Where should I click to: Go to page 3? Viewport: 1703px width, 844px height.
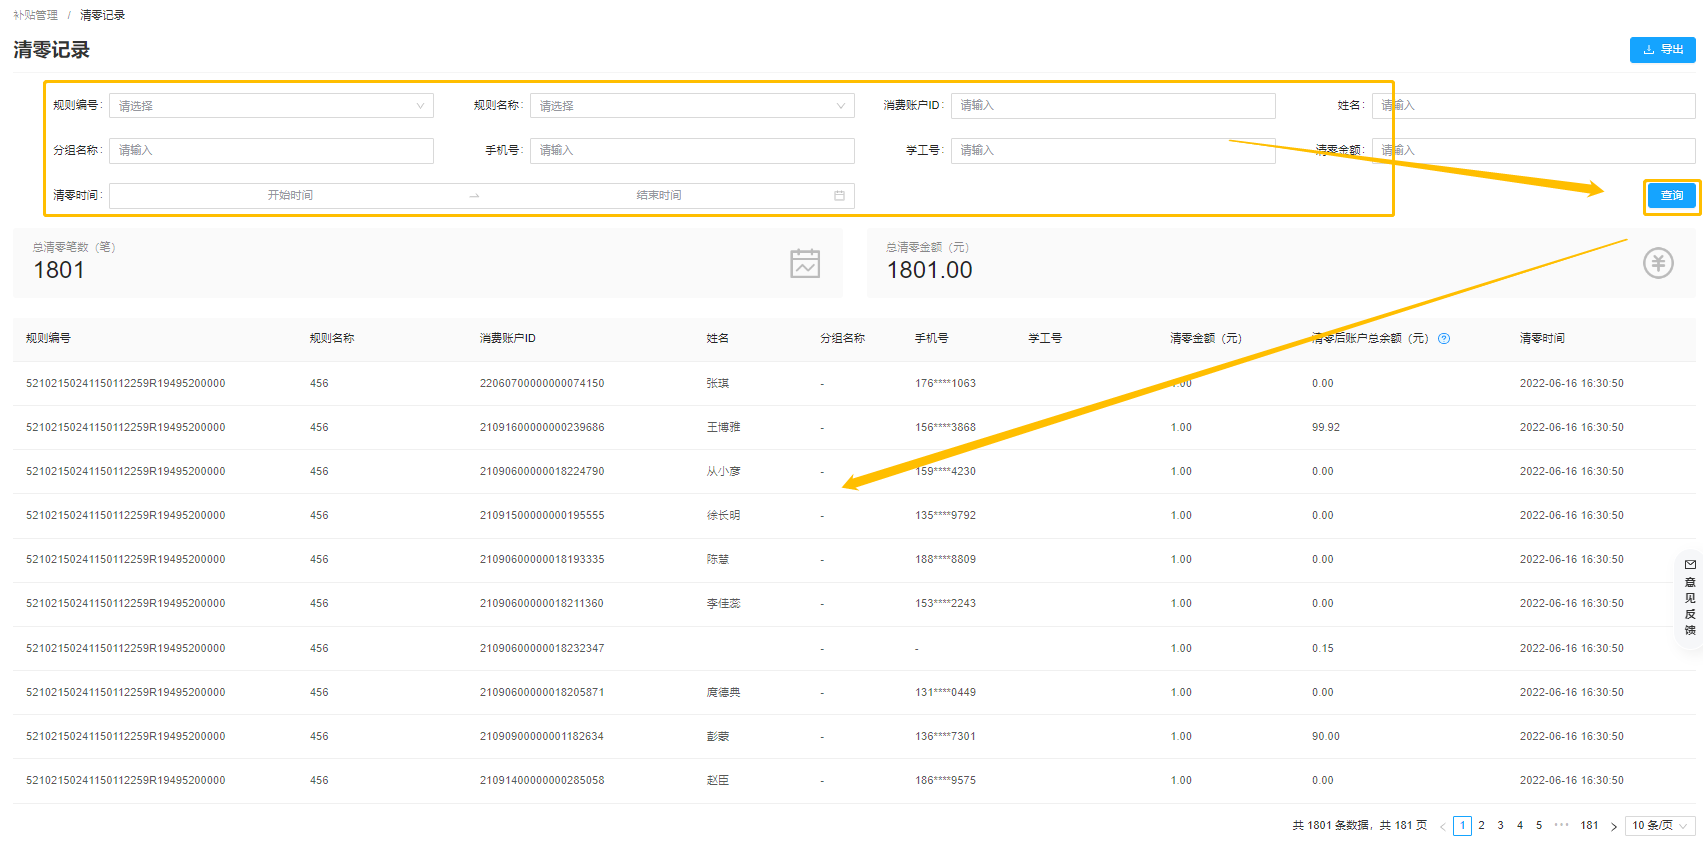tap(1500, 826)
